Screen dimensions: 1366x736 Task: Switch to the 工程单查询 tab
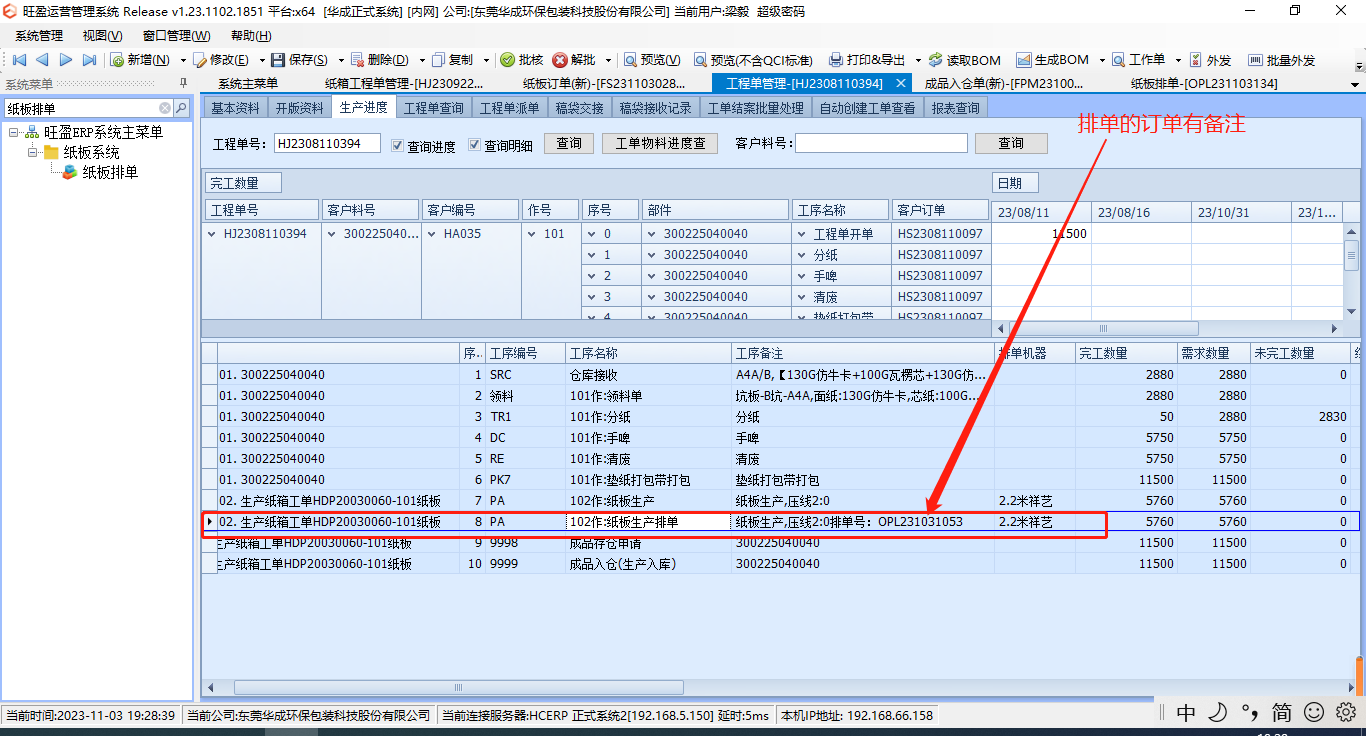433,107
